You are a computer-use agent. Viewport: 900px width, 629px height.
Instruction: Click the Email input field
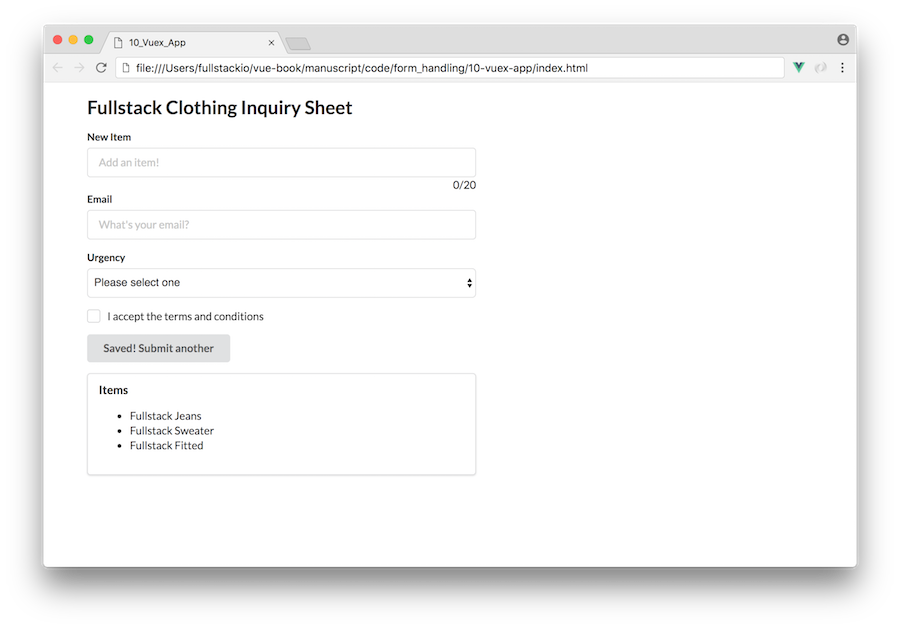[281, 225]
